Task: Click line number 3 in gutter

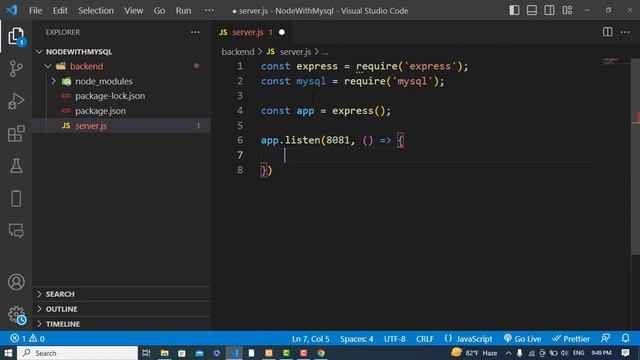Action: coord(240,96)
